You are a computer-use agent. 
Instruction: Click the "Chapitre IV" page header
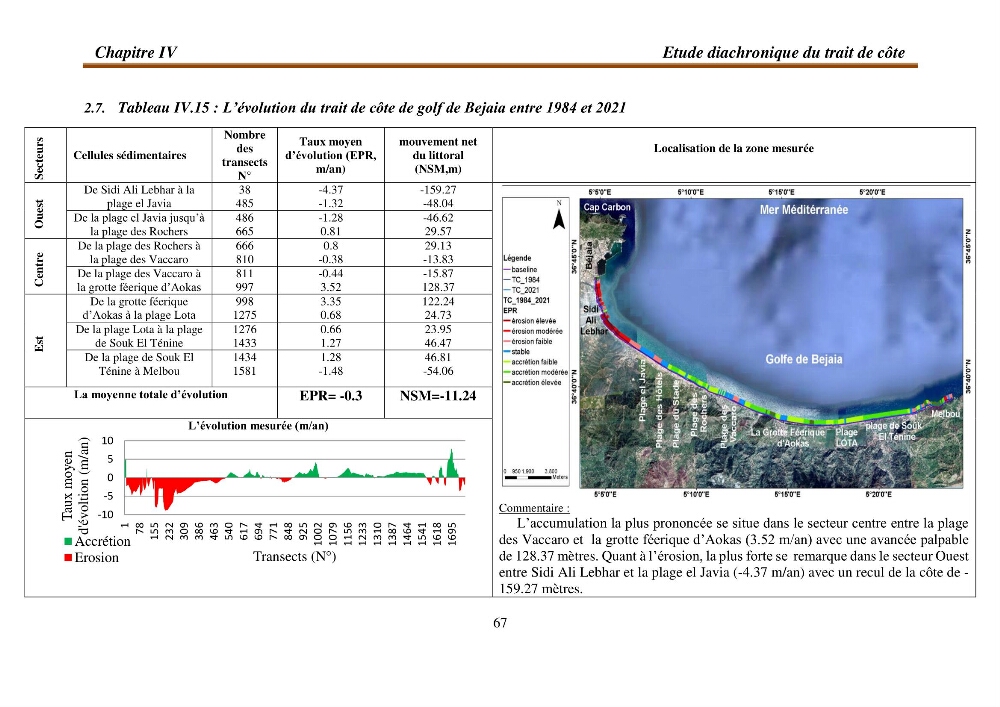(x=136, y=52)
